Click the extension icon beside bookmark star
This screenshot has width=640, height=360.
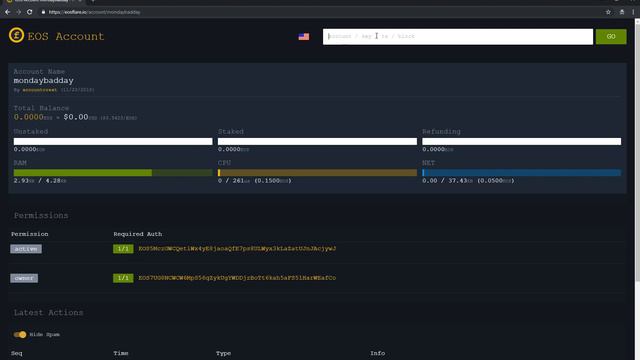pos(622,12)
